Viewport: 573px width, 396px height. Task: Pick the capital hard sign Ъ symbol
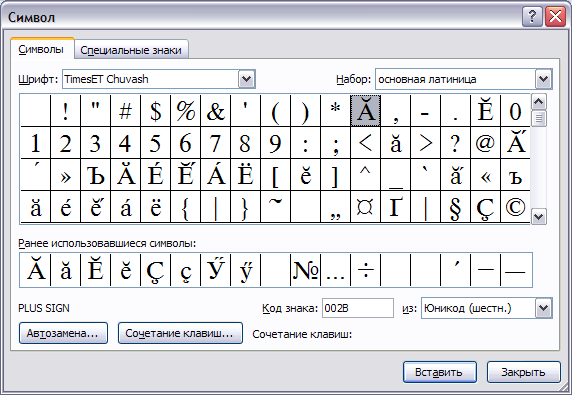tap(95, 175)
